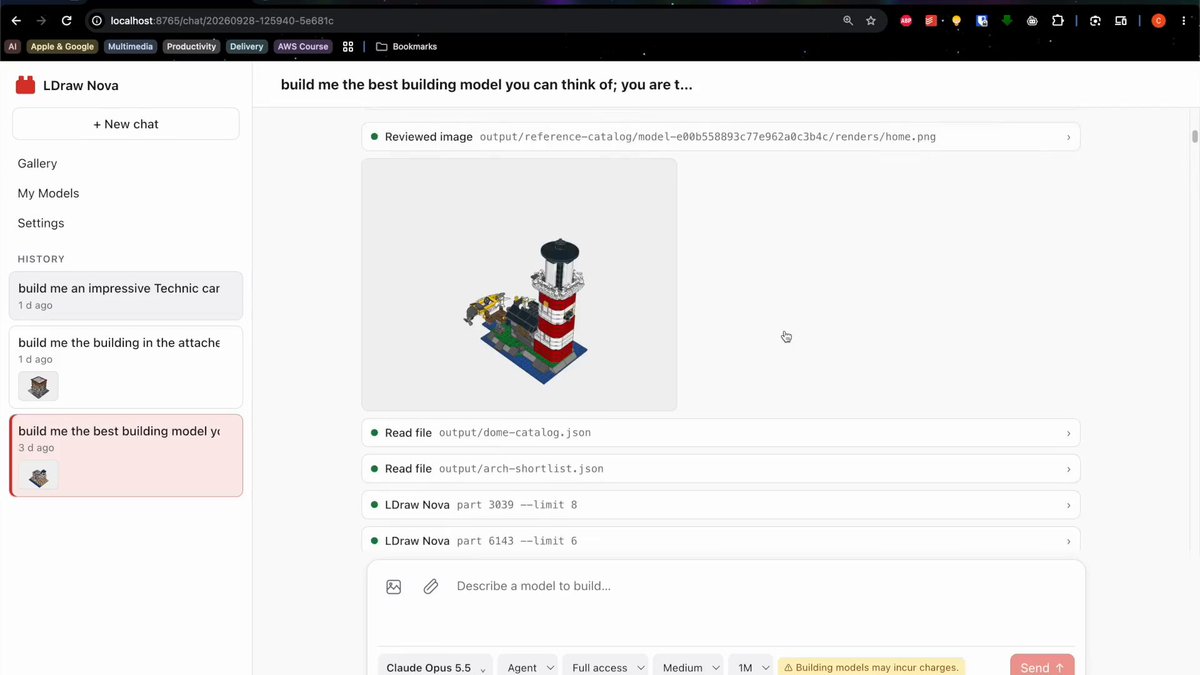Reload the page in the browser
This screenshot has width=1200, height=675.
tap(66, 20)
